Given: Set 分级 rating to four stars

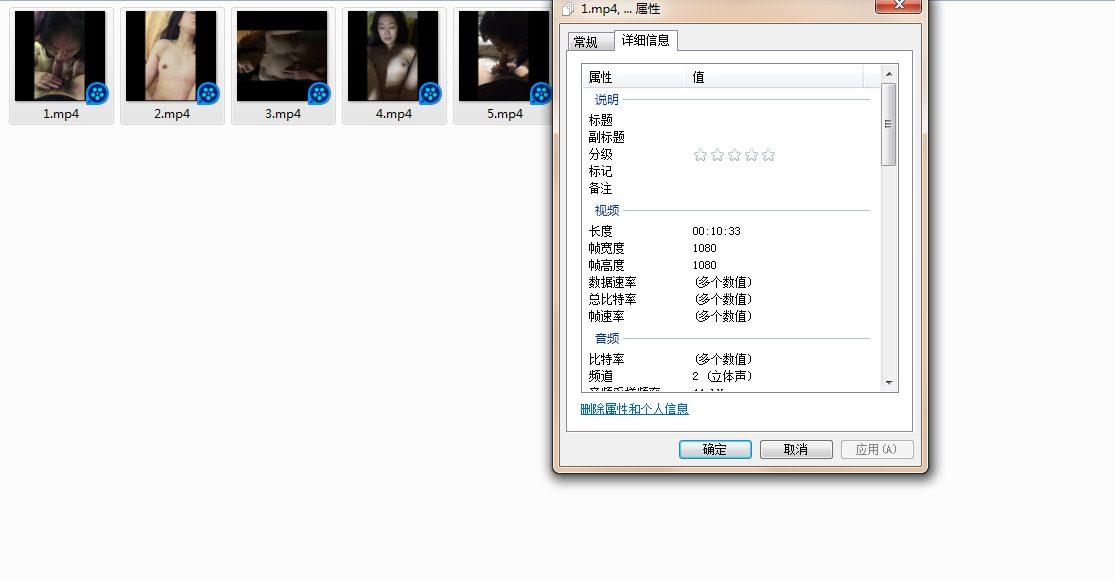Looking at the screenshot, I should pos(752,155).
